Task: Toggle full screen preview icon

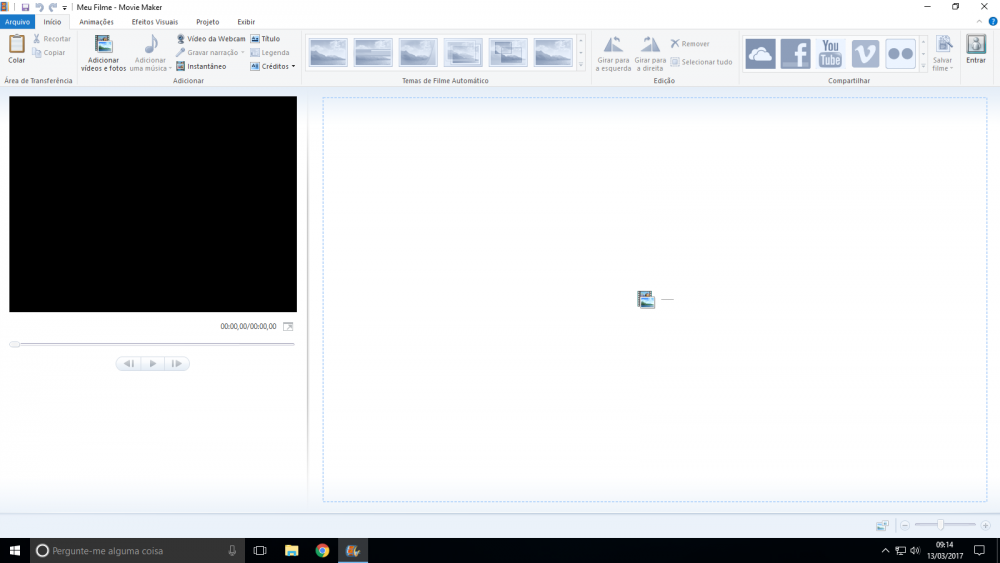Action: pyautogui.click(x=288, y=326)
